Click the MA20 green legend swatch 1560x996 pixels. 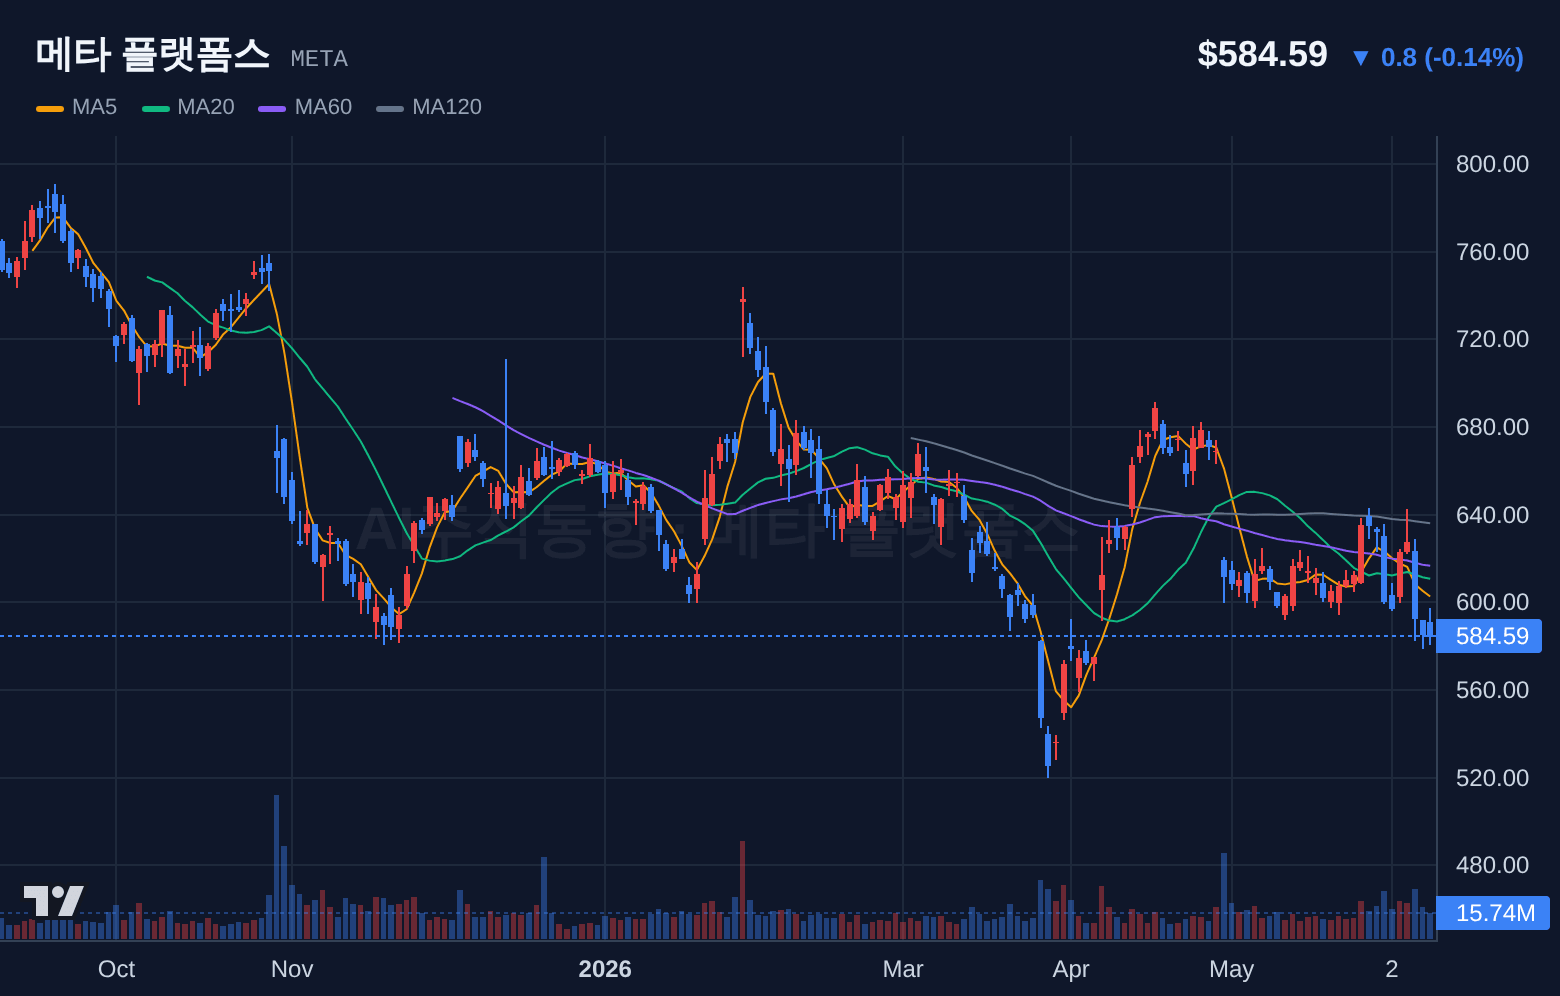(x=156, y=108)
